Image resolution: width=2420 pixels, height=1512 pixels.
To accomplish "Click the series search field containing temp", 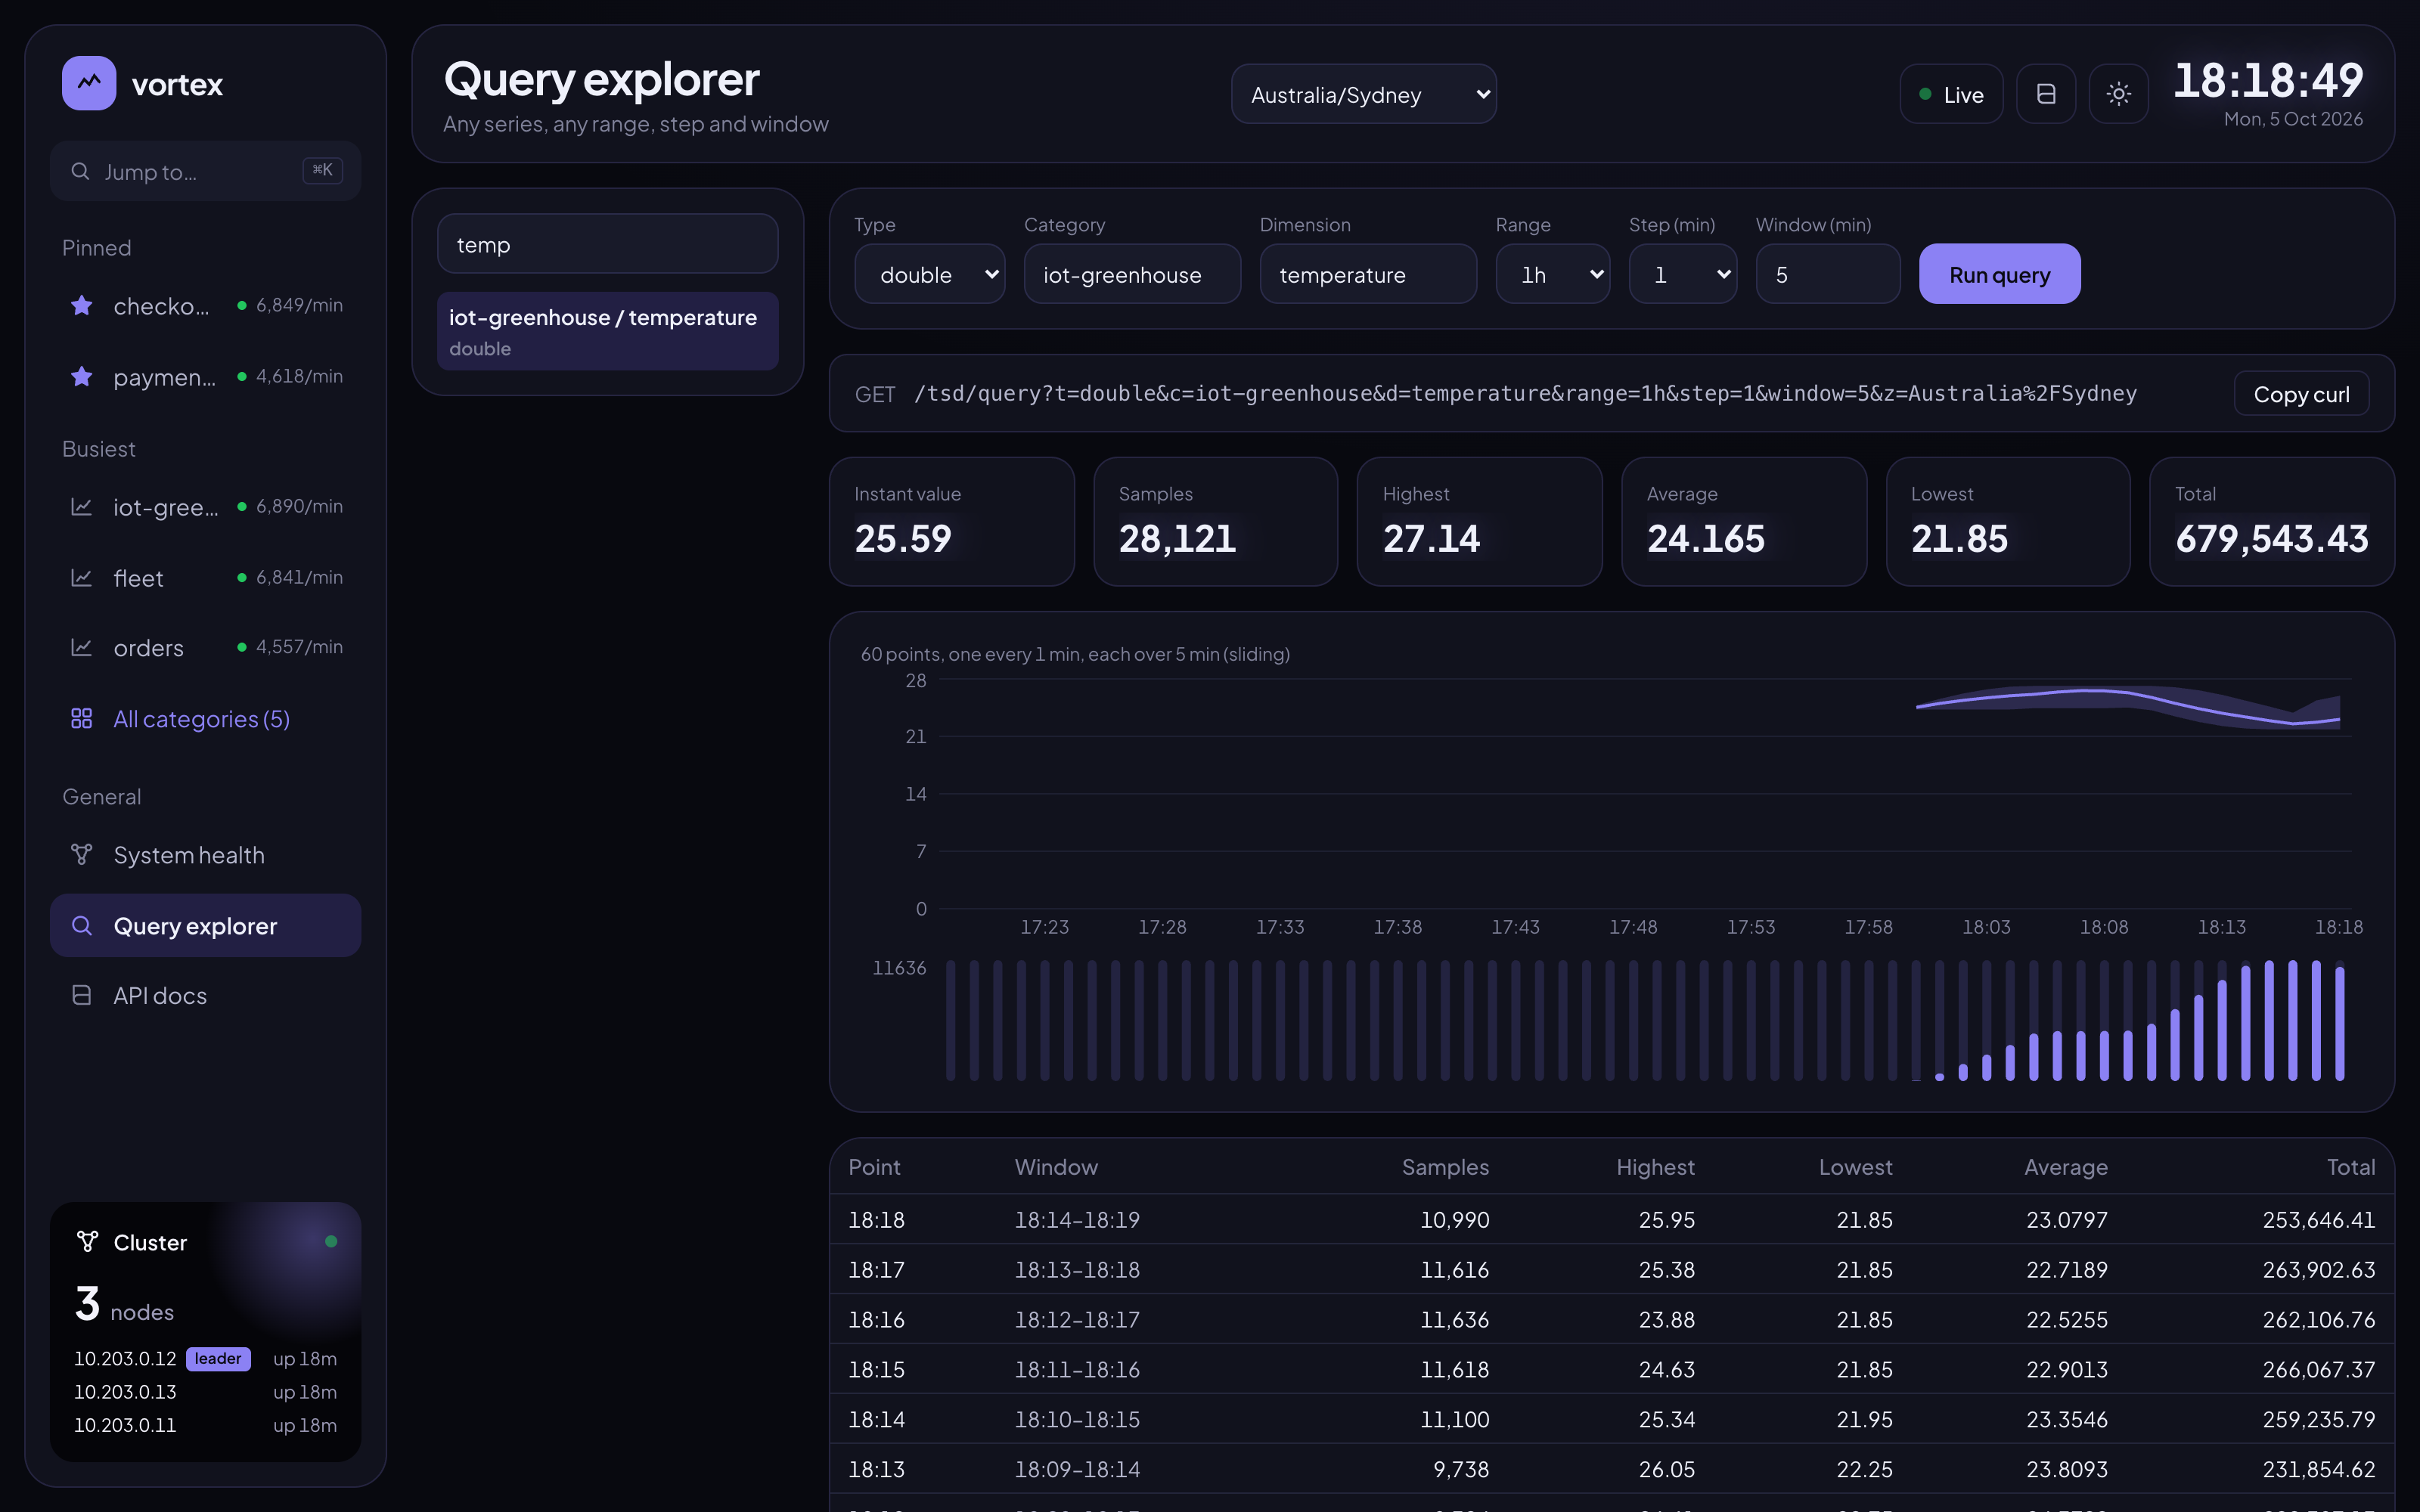I will [607, 244].
